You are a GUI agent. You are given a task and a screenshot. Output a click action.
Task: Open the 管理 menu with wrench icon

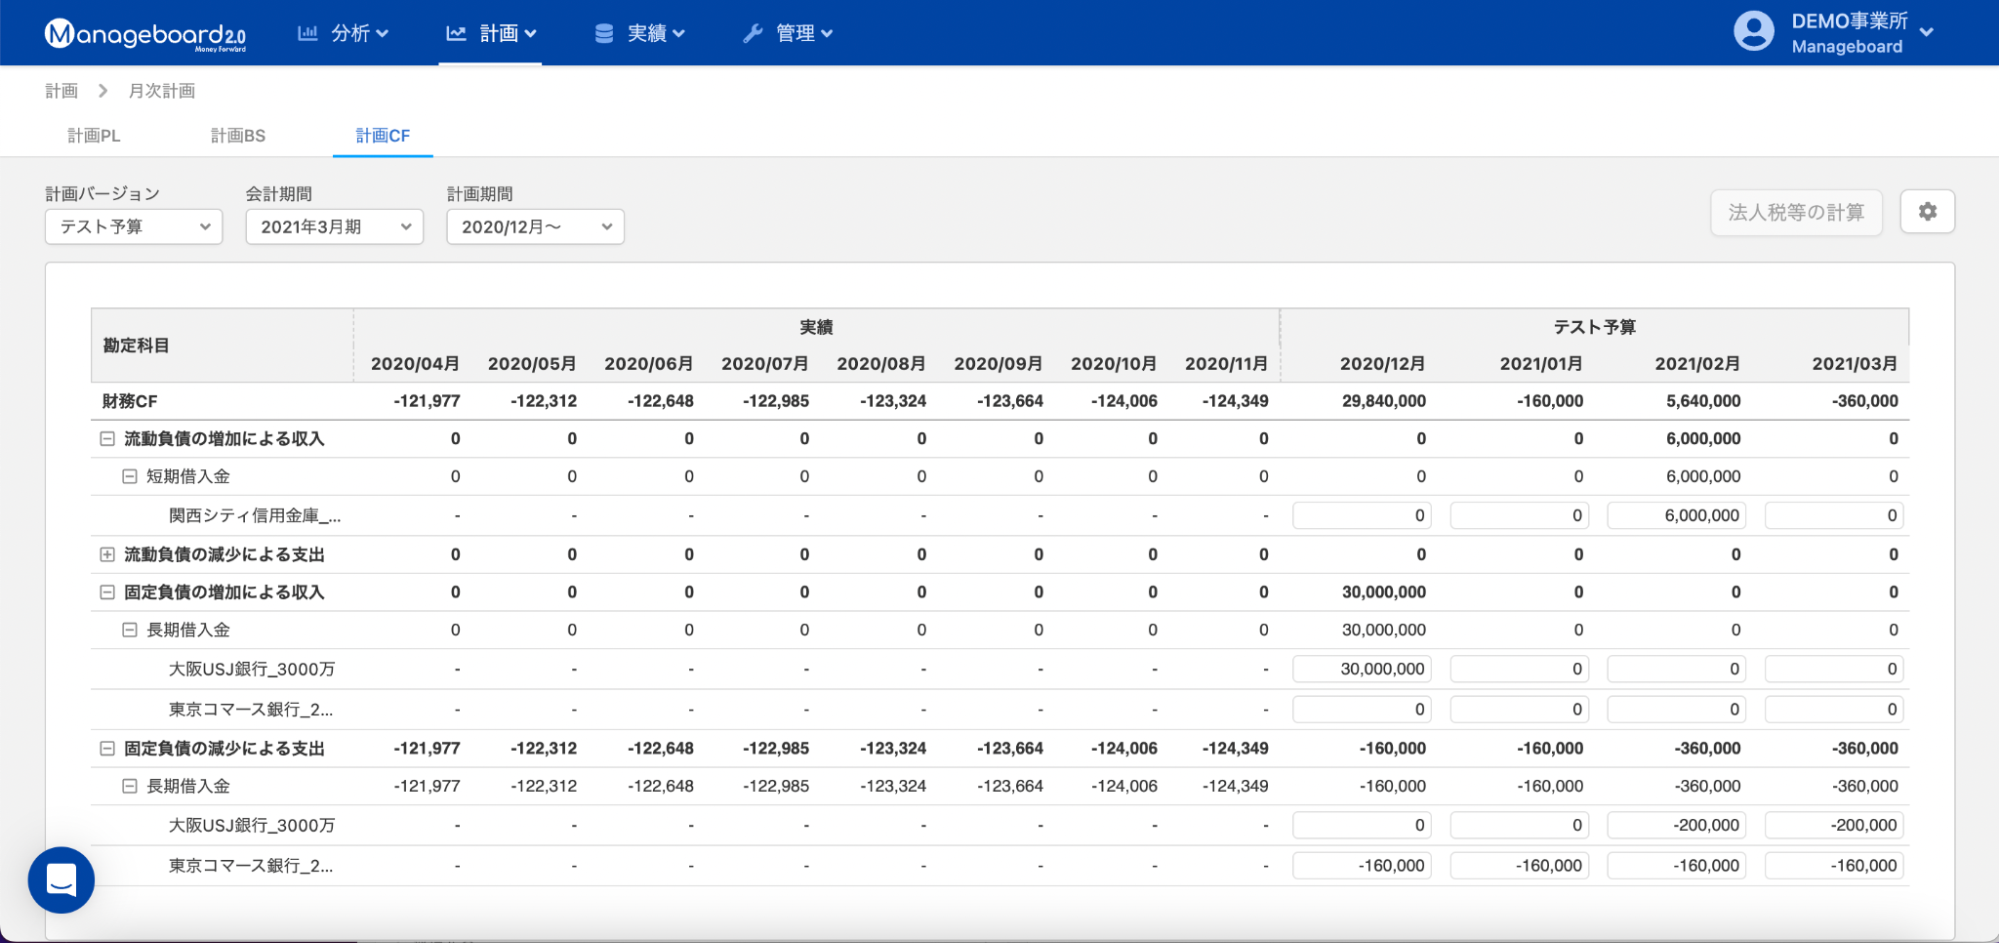click(788, 34)
